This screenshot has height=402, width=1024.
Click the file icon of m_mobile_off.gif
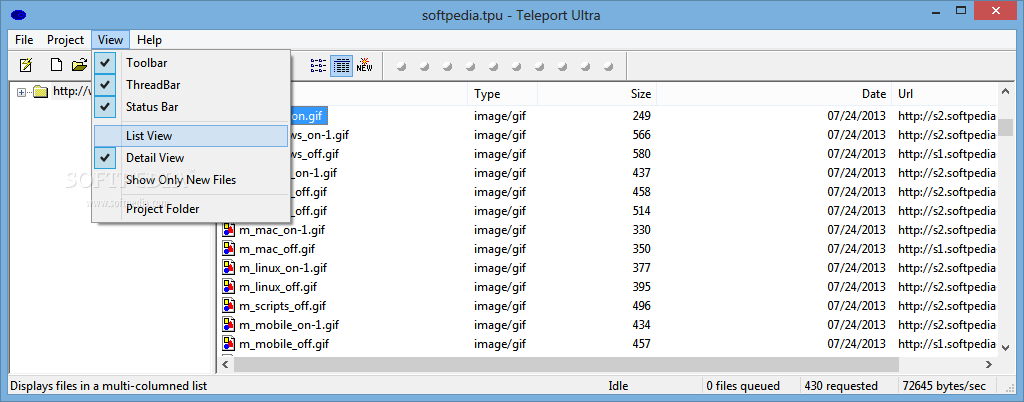coord(229,343)
